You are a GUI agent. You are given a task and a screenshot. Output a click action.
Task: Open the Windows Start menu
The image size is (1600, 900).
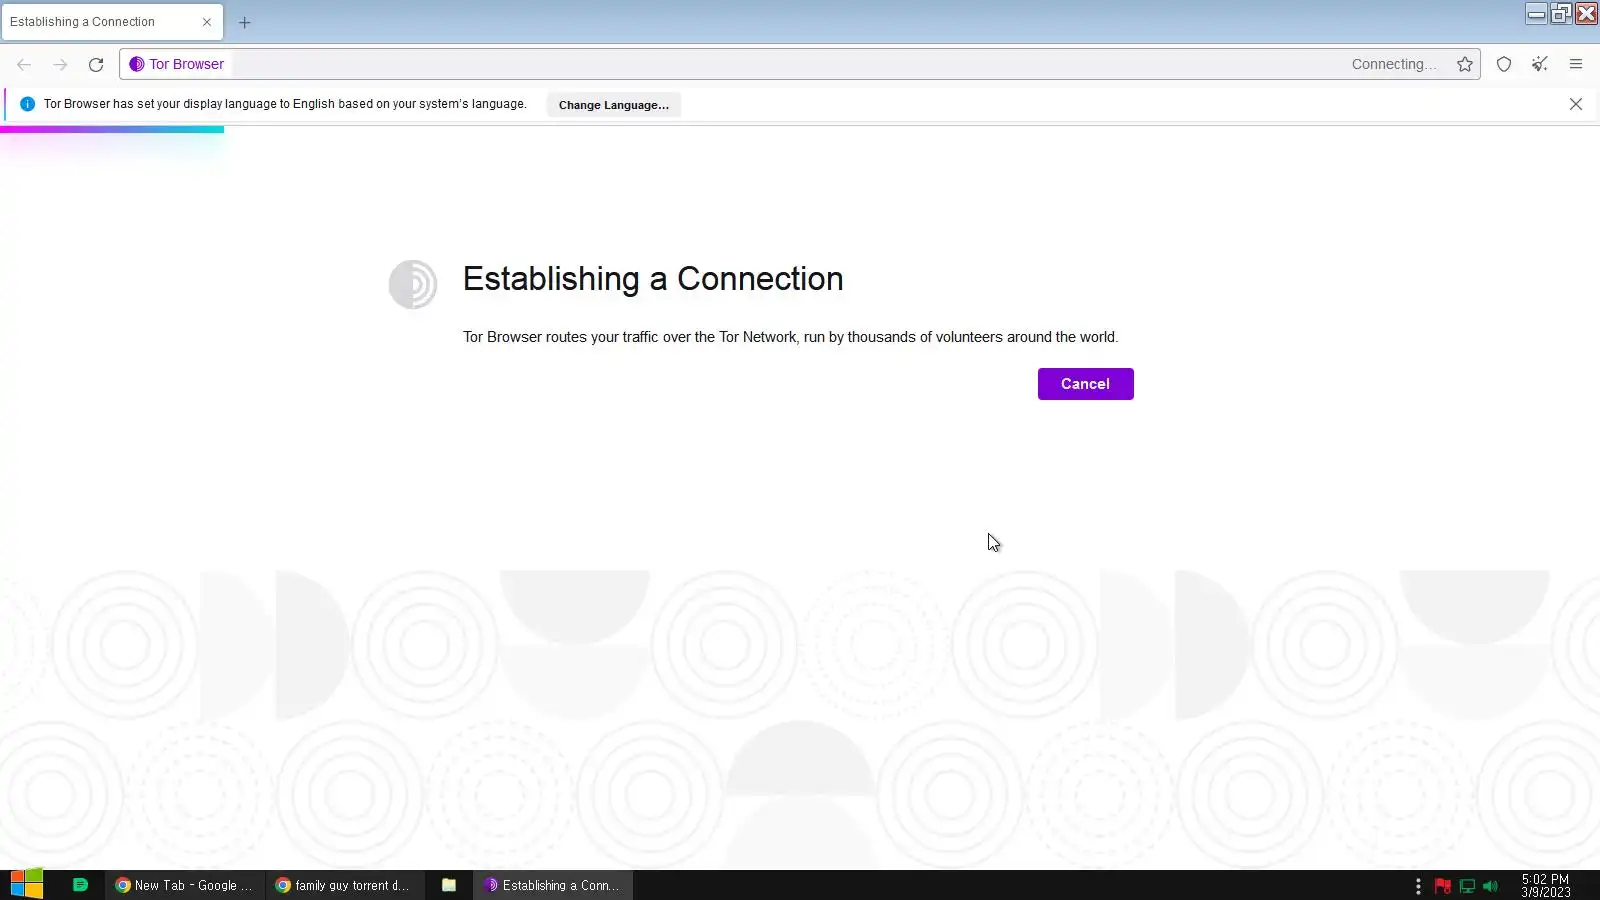(27, 885)
